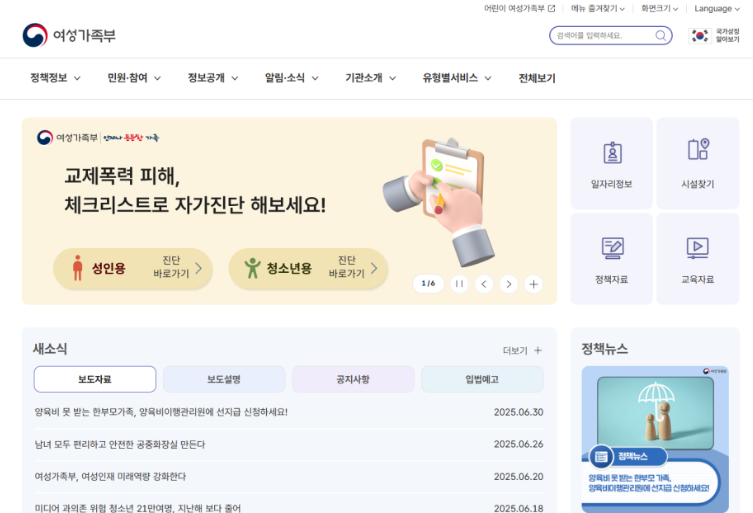This screenshot has width=753, height=513.
Task: Pause the banner slideshow
Action: pyautogui.click(x=459, y=284)
